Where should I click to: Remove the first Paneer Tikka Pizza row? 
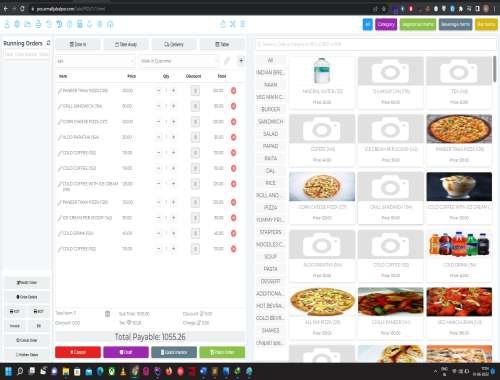coord(234,91)
